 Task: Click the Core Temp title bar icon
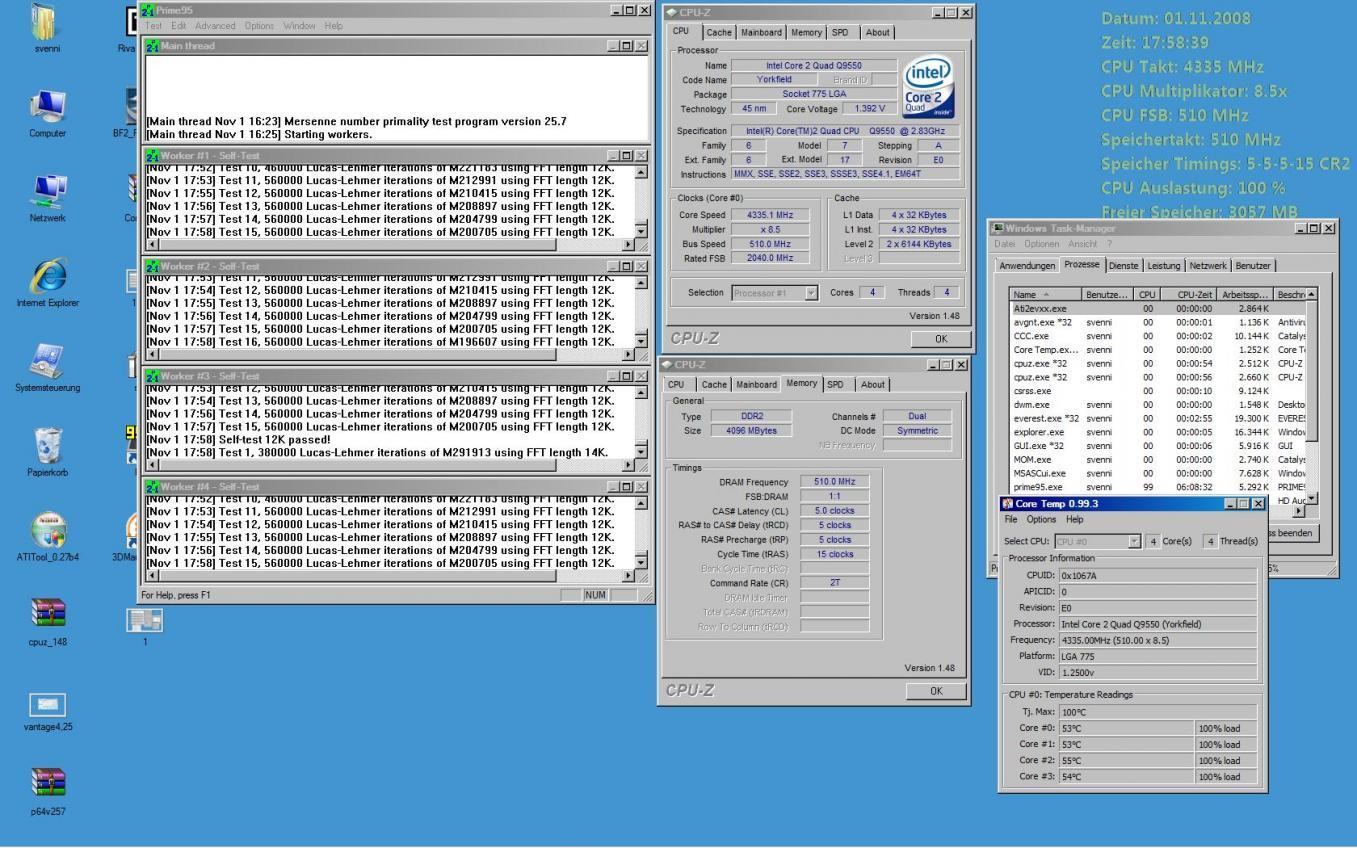tap(1007, 503)
